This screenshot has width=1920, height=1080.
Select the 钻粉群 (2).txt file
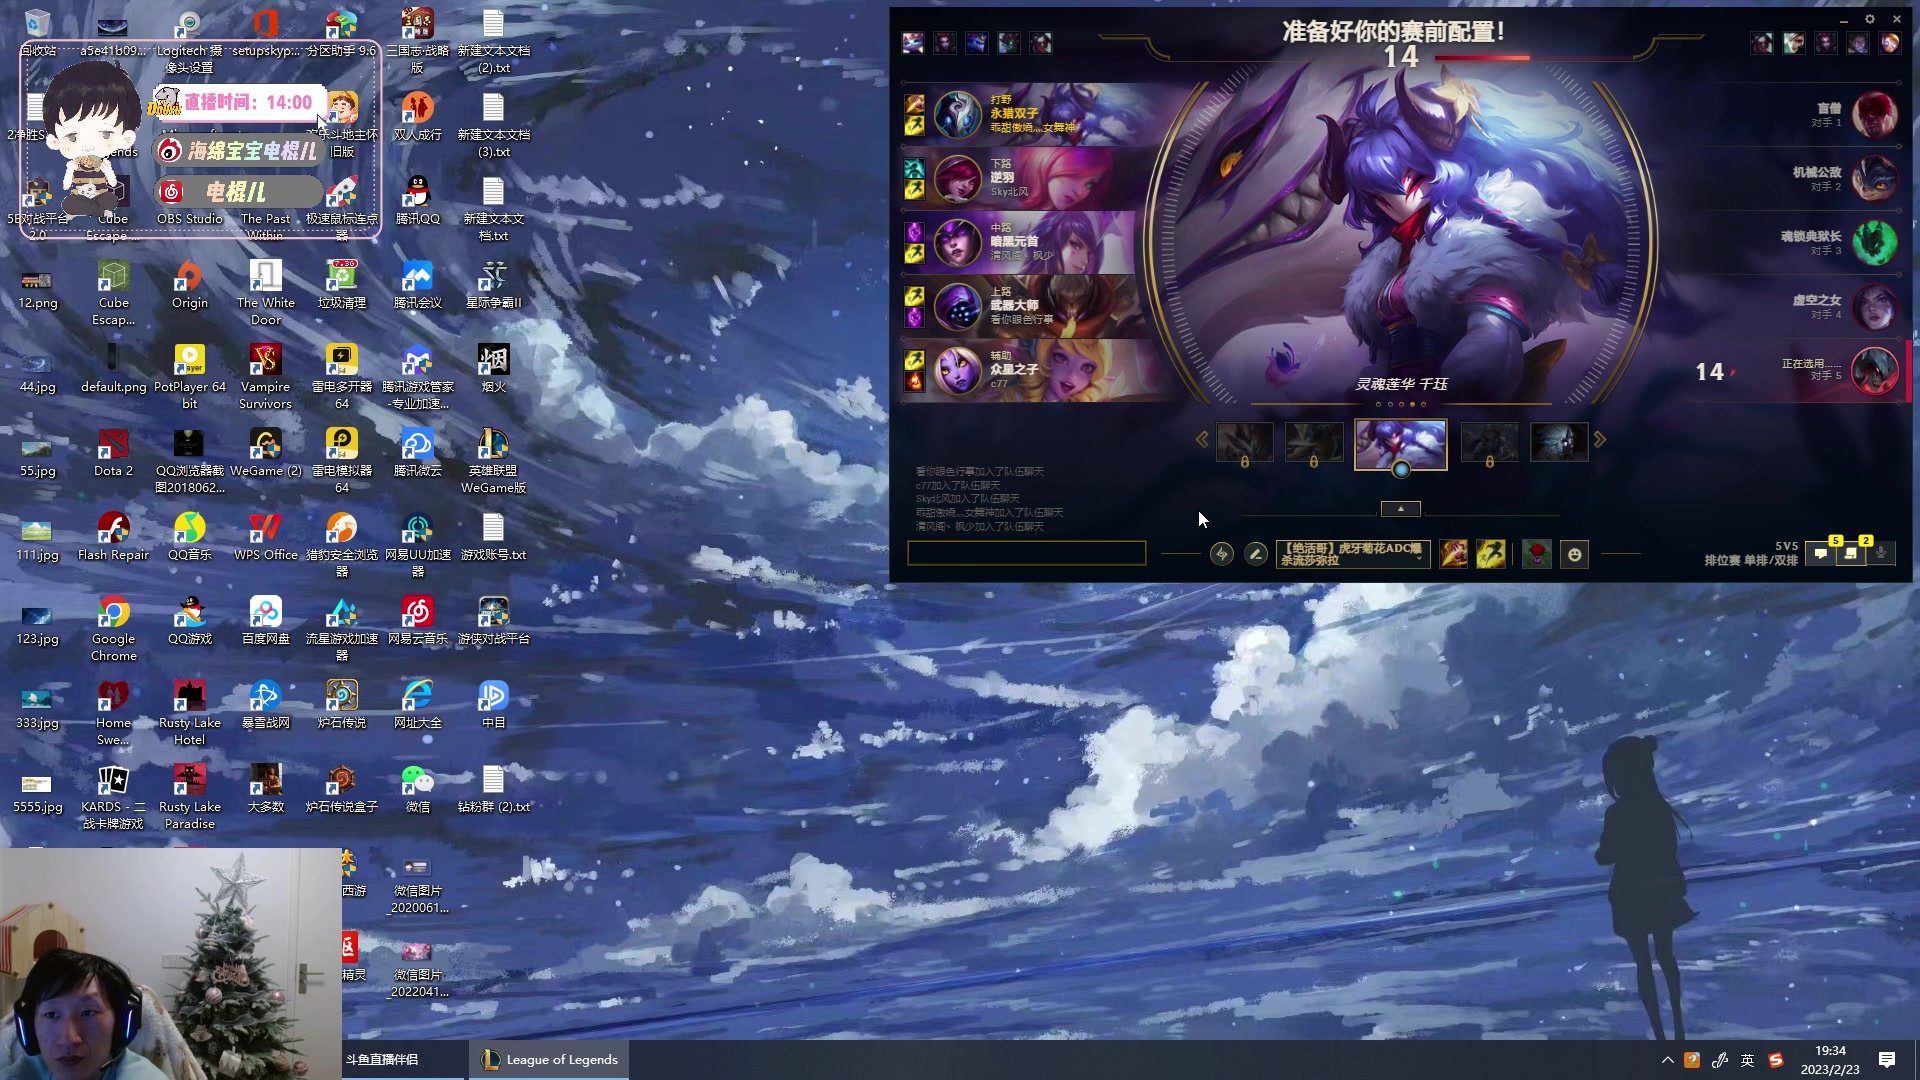click(494, 788)
